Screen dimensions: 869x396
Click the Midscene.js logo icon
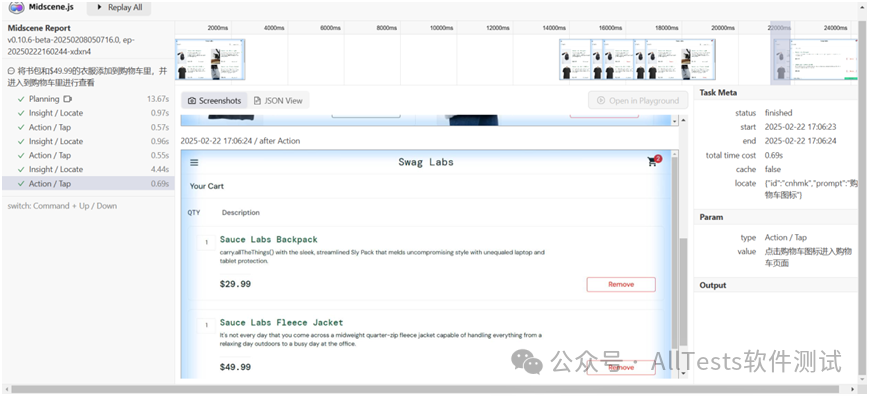17,7
